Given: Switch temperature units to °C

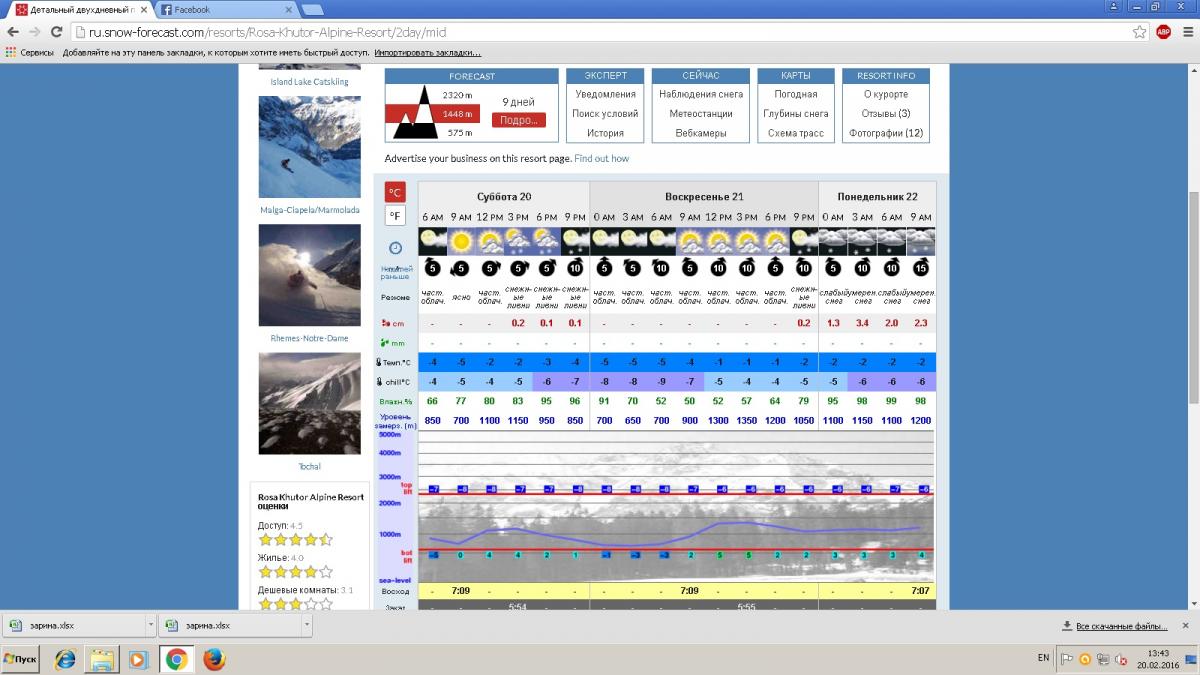Looking at the screenshot, I should [396, 193].
